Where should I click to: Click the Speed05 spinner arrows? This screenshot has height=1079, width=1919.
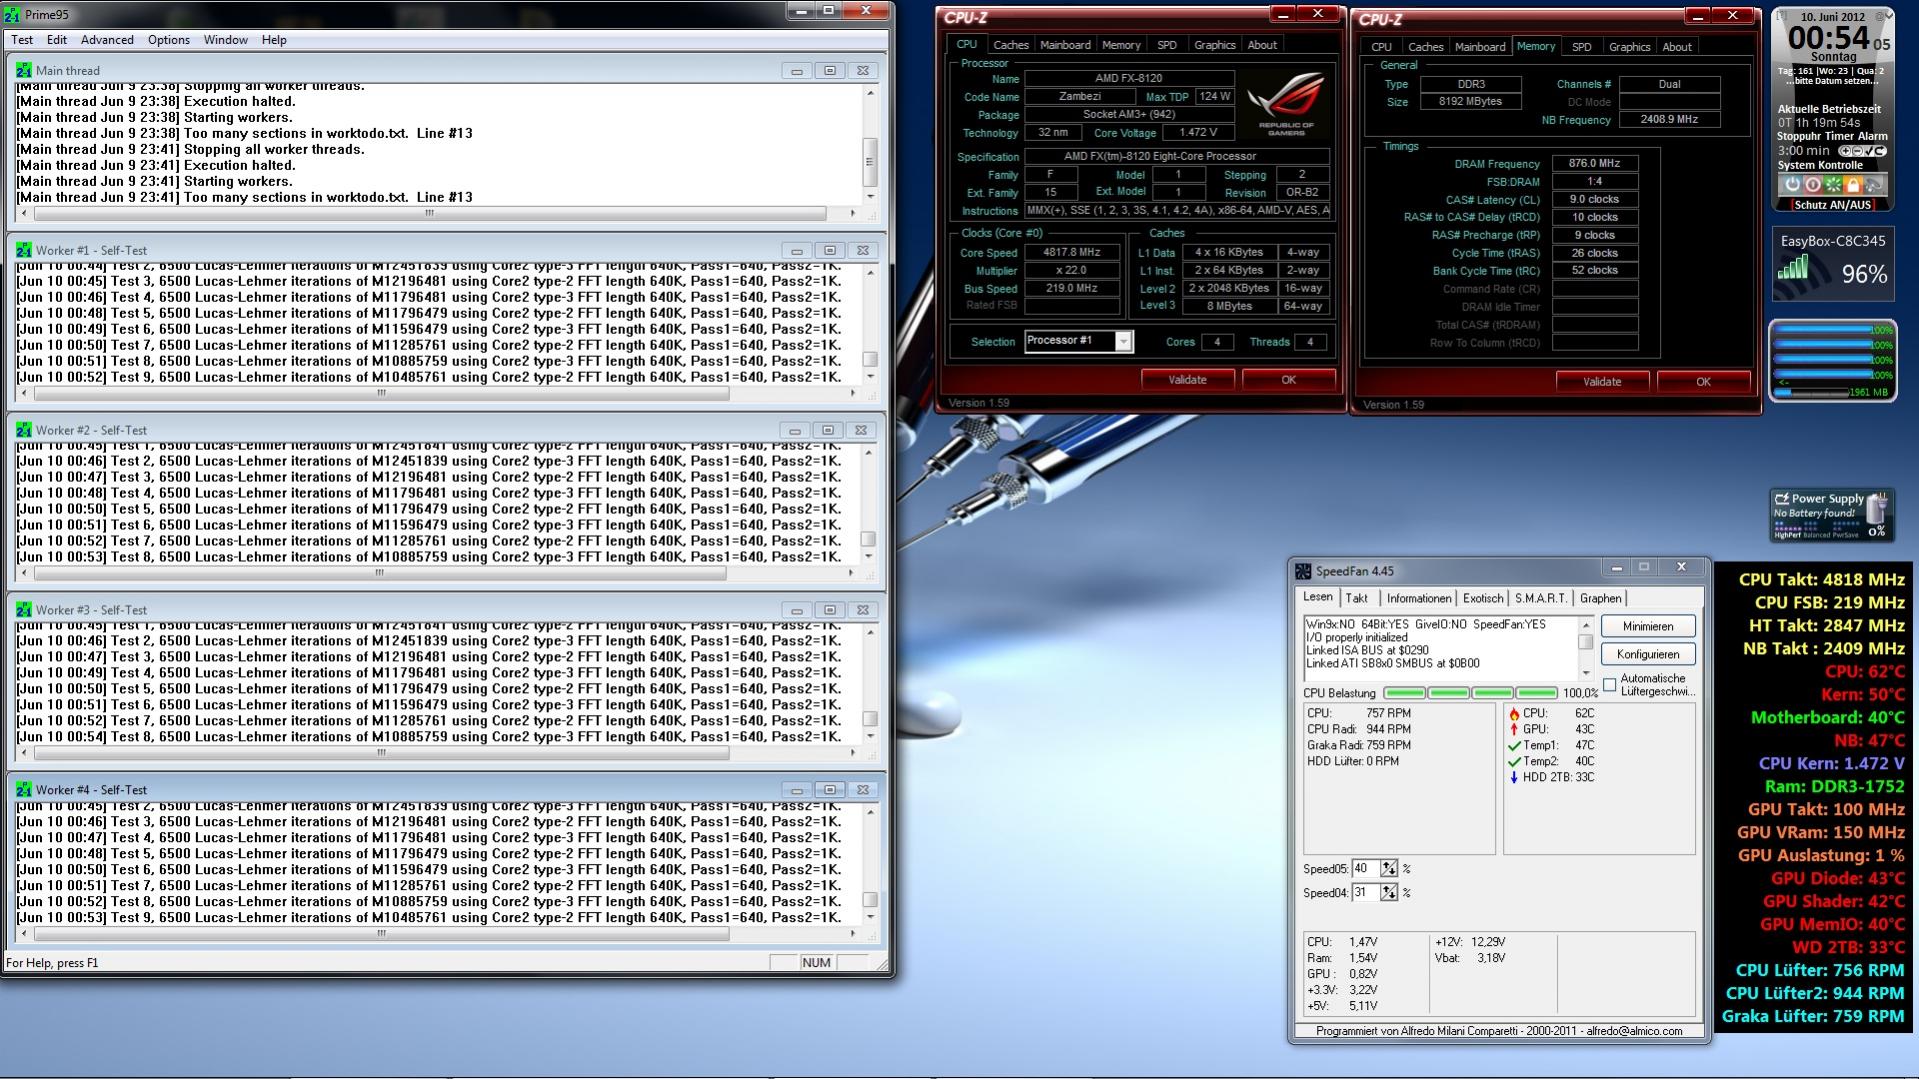point(1389,869)
